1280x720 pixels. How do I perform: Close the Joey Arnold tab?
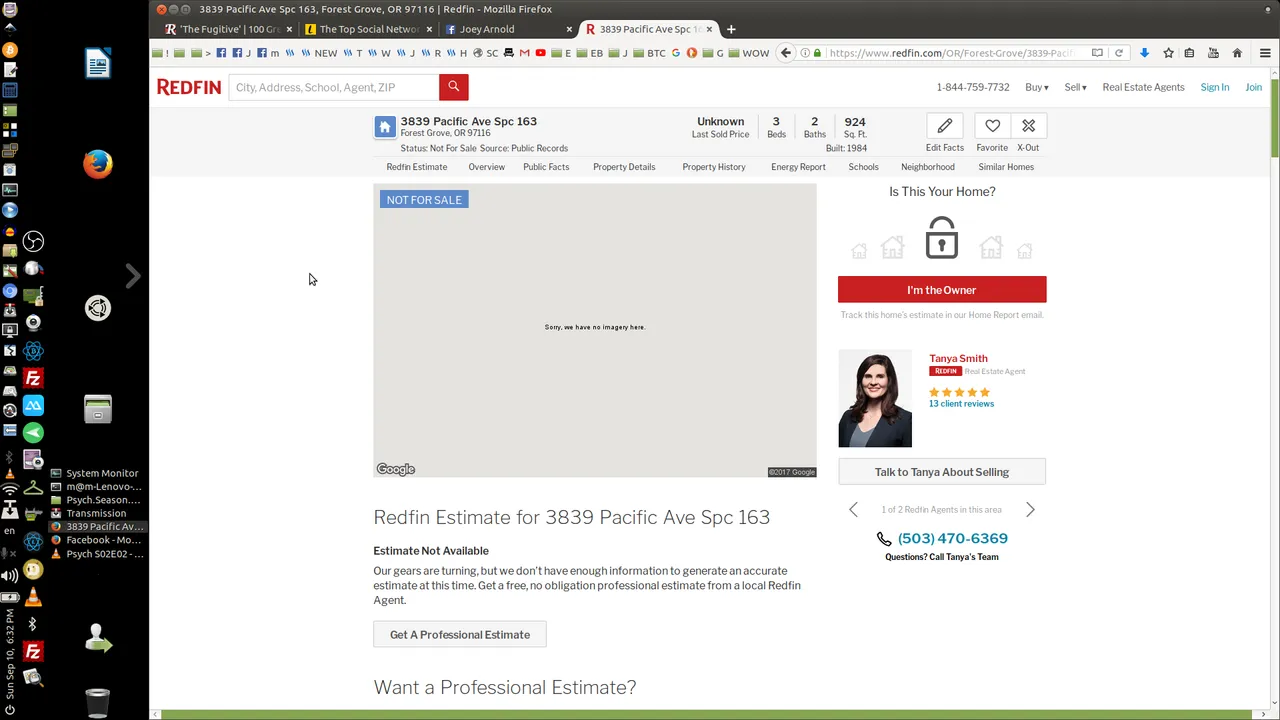(x=569, y=29)
